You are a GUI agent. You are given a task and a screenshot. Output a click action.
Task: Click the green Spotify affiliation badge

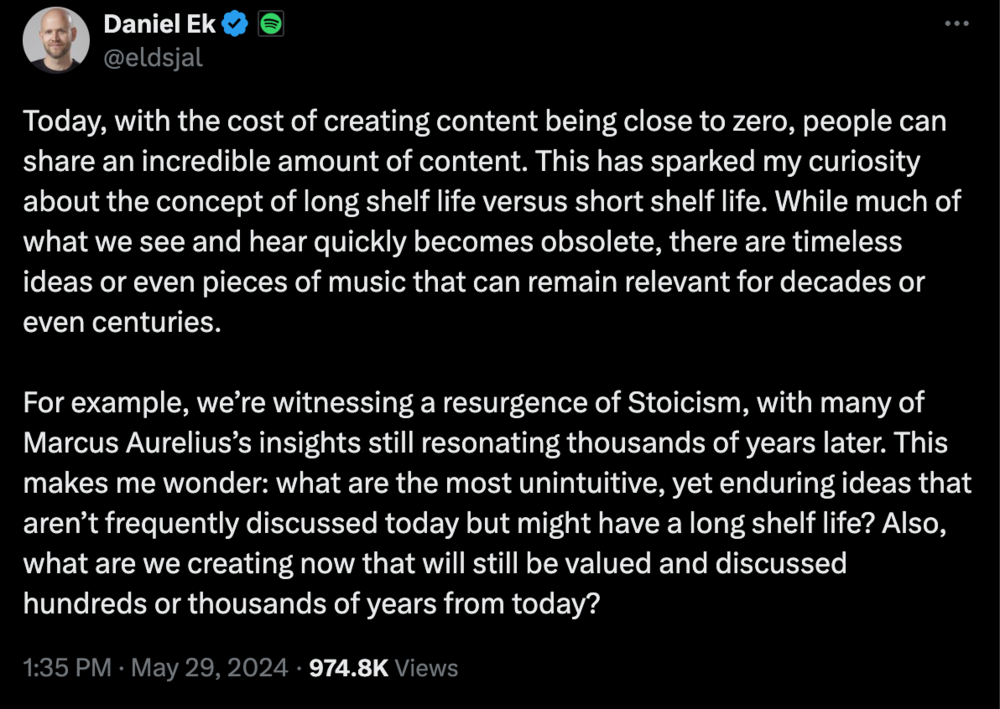(270, 26)
